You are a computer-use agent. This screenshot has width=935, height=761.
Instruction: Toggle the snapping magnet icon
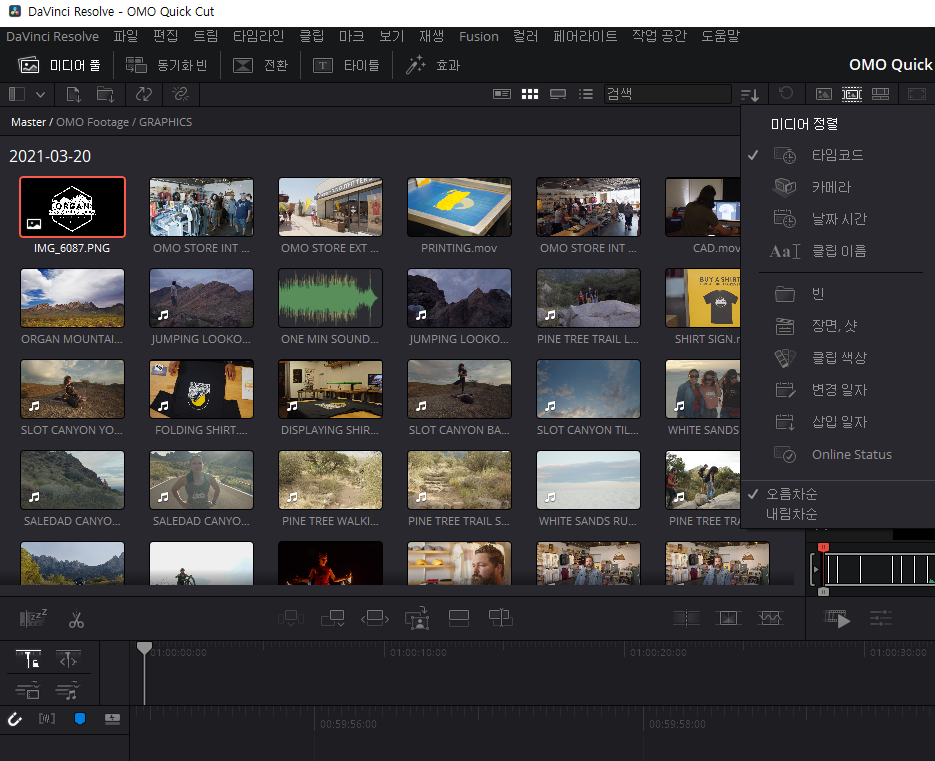(15, 719)
